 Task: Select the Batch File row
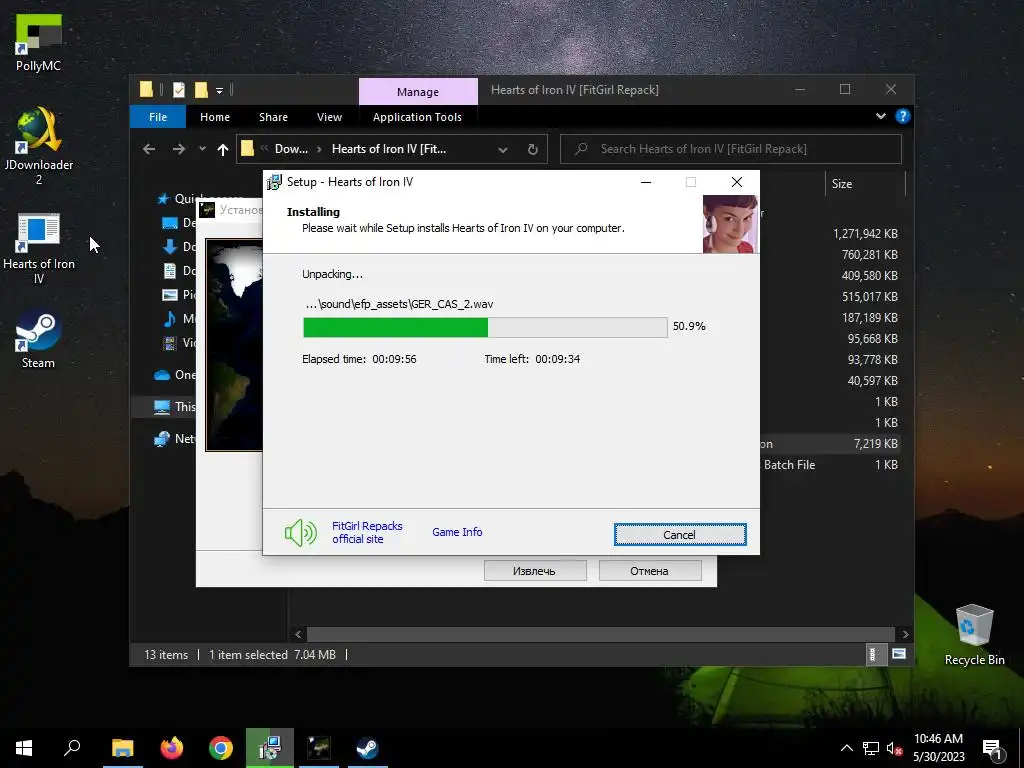(x=829, y=465)
